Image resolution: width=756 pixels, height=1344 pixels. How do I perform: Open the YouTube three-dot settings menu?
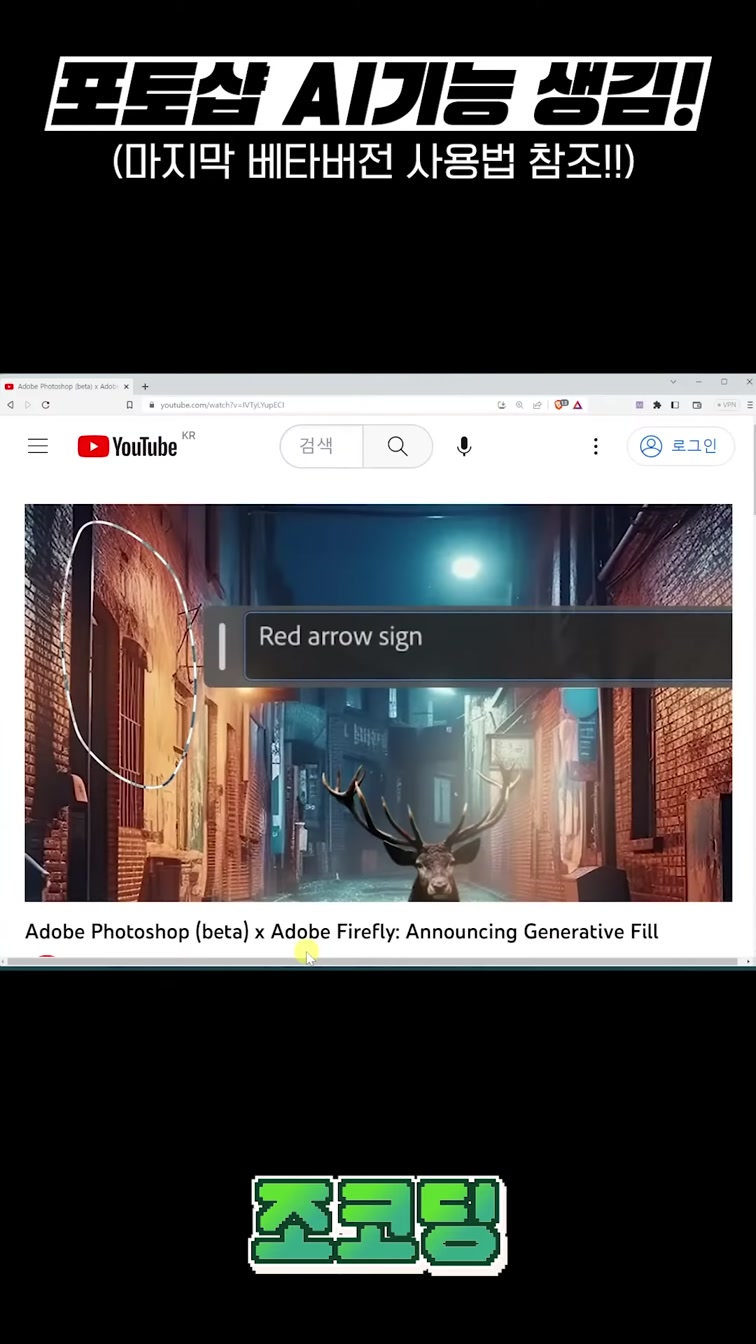(595, 446)
